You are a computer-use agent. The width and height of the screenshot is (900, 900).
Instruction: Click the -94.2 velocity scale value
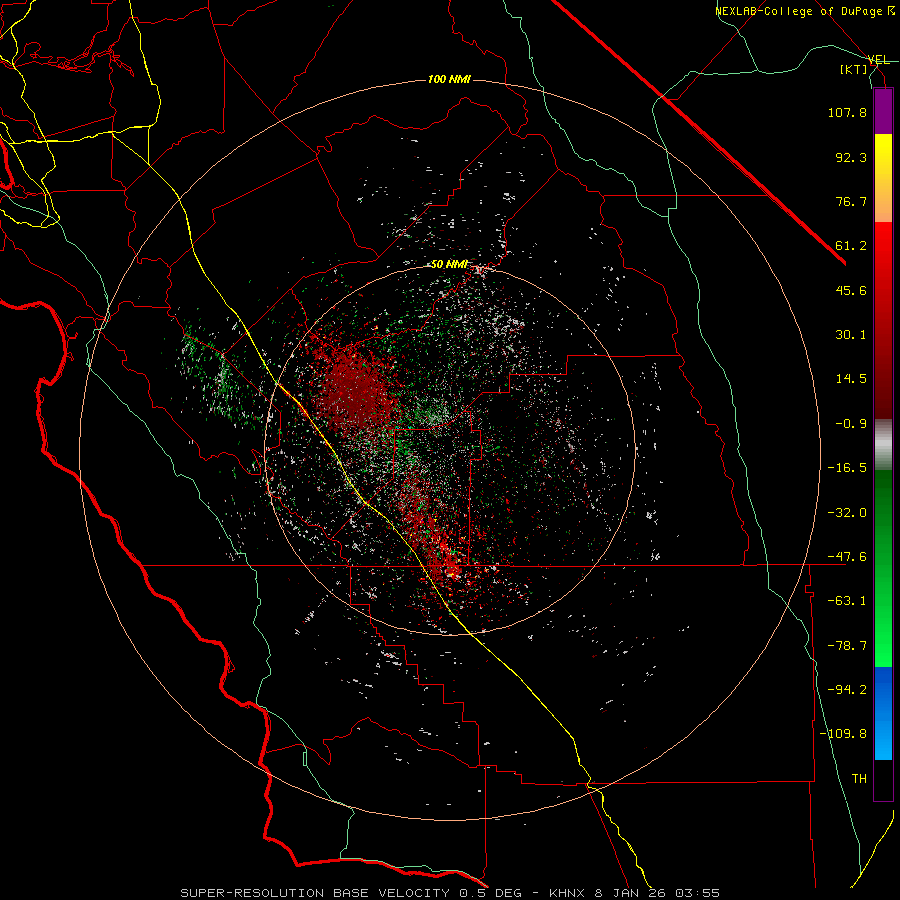tap(847, 690)
